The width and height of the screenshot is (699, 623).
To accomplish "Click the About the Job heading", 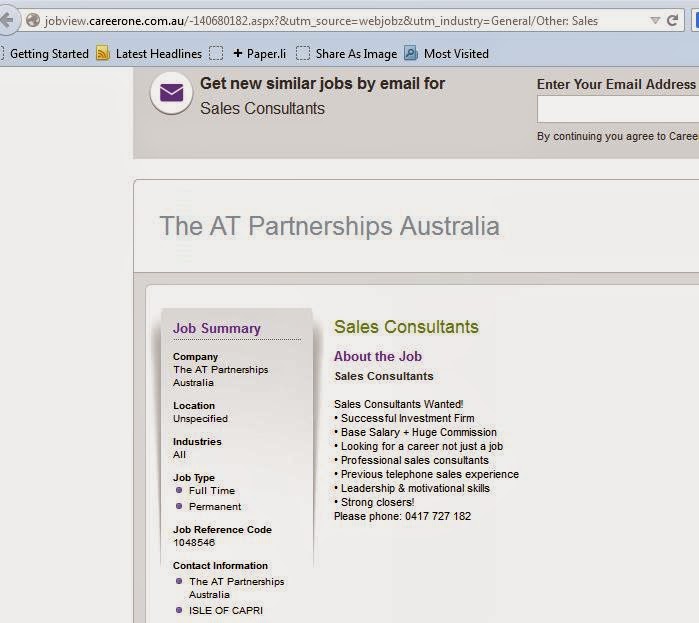I will 378,357.
